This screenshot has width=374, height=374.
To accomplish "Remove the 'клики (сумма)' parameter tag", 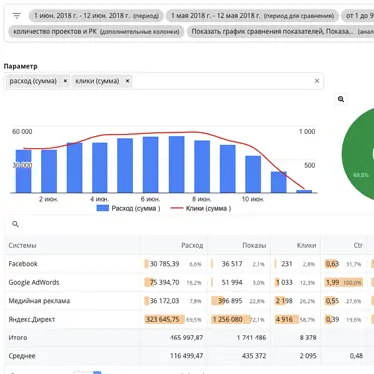I will [127, 81].
